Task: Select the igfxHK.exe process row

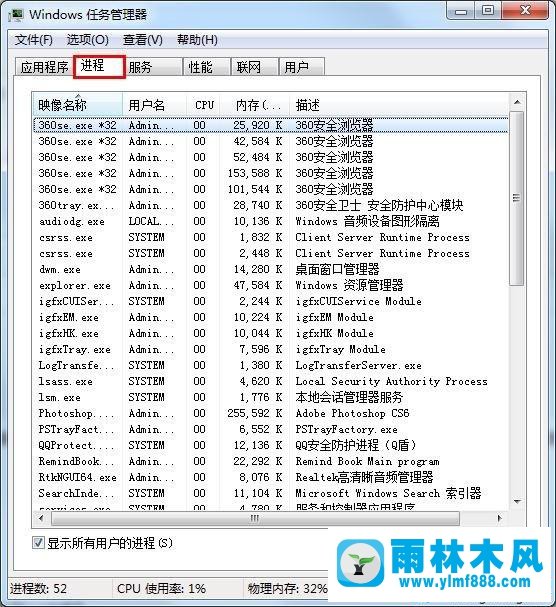Action: point(271,333)
